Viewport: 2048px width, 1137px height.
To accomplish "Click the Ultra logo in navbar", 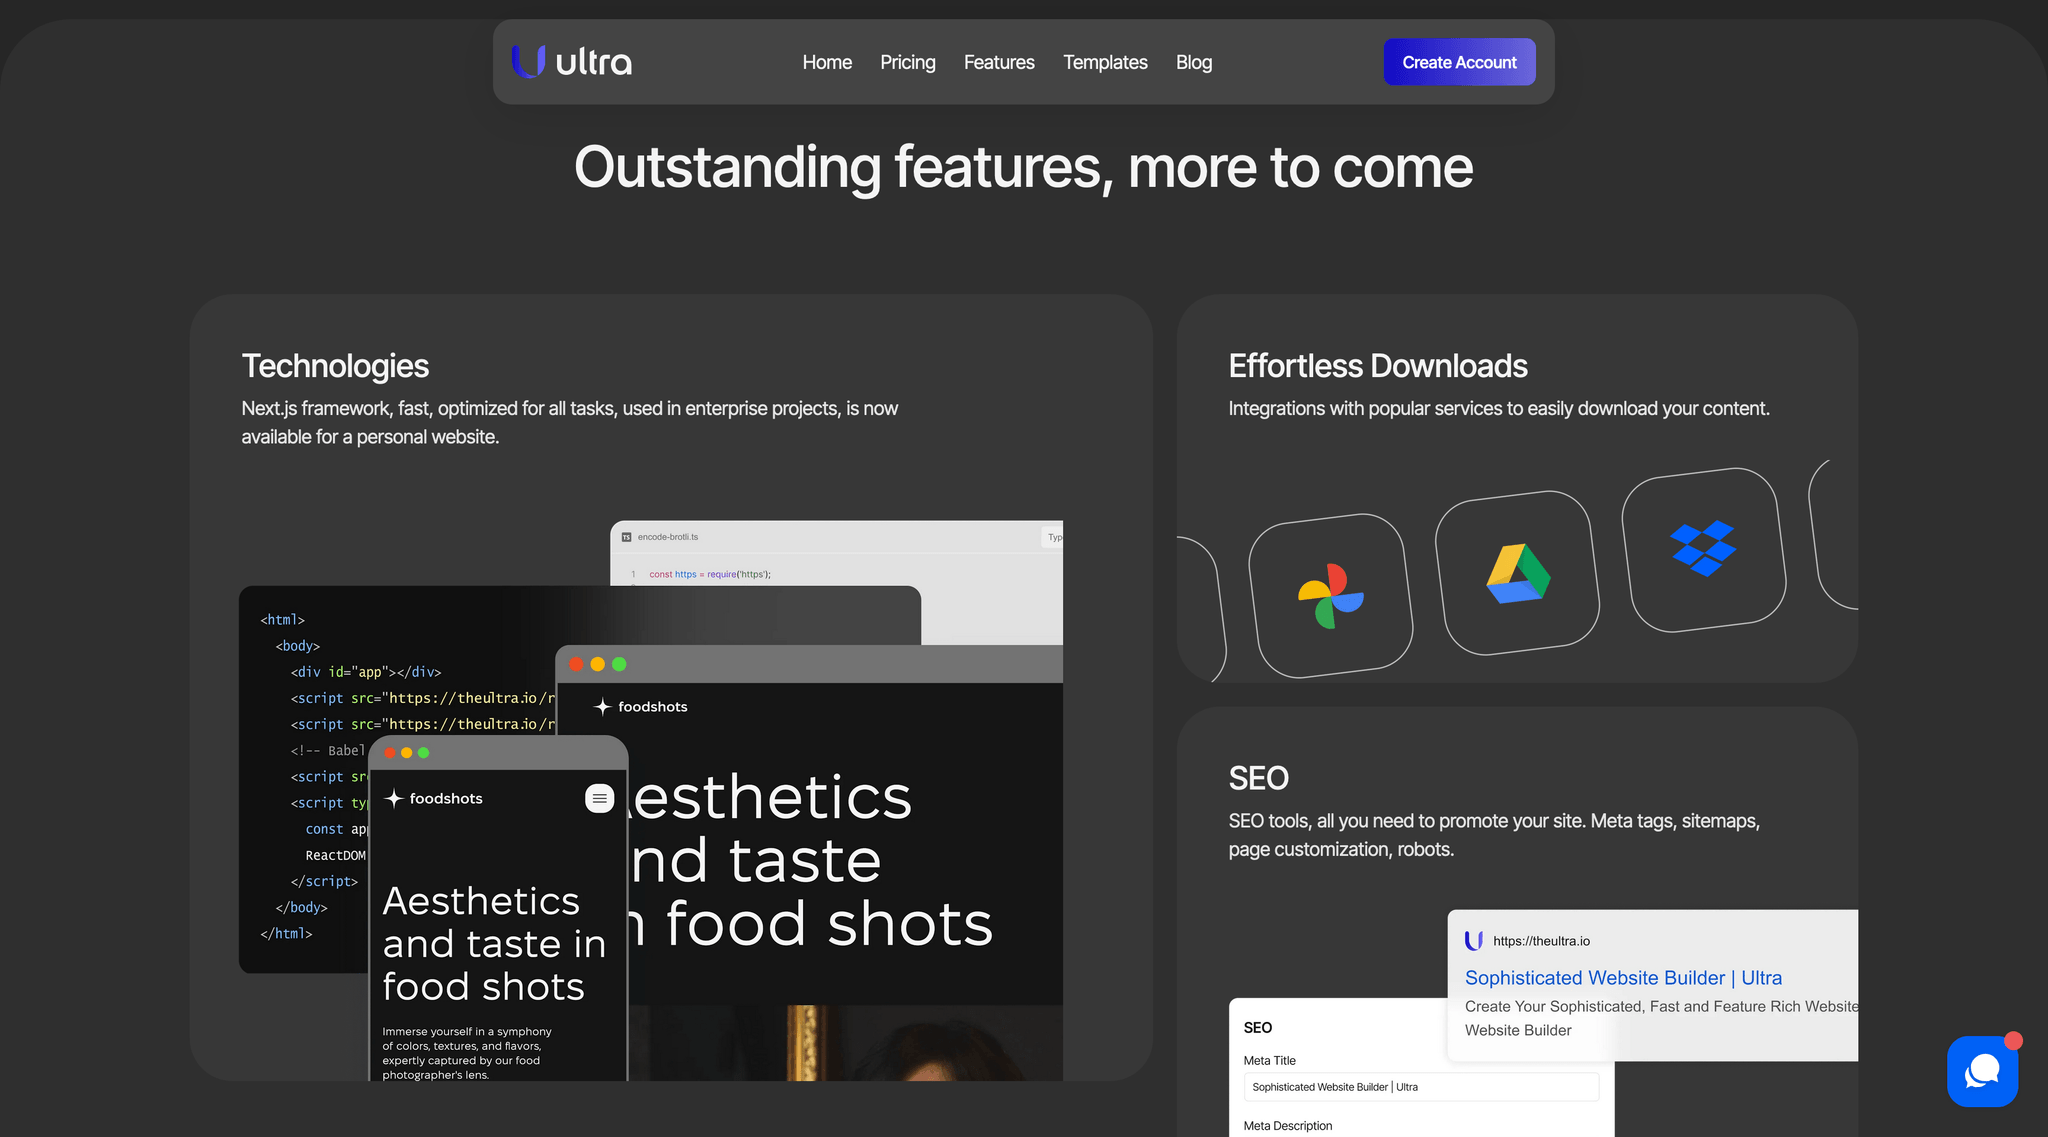I will click(571, 62).
